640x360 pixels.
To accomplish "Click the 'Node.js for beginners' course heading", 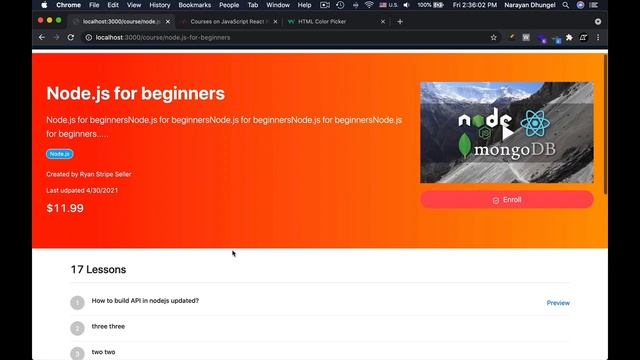I will tap(136, 93).
